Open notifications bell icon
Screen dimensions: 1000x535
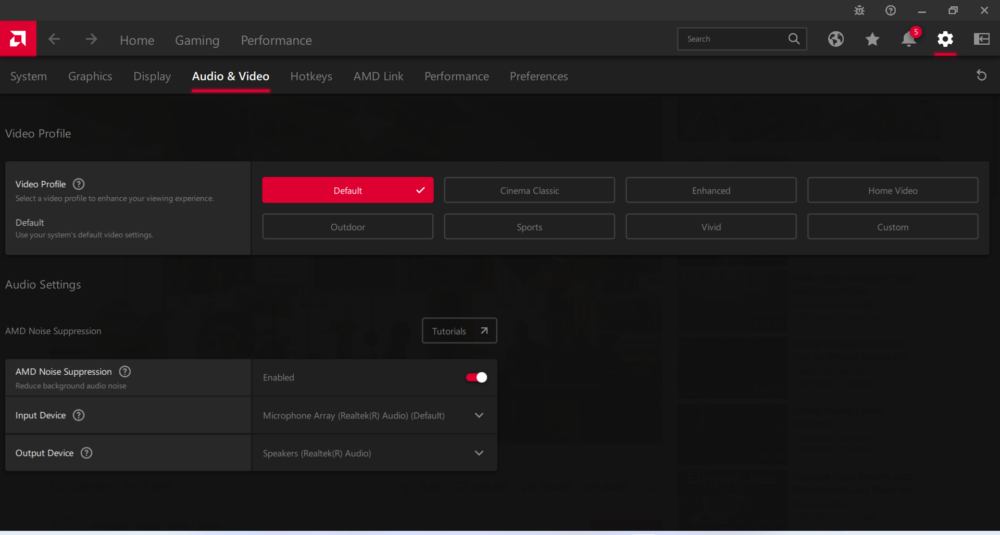(x=908, y=40)
